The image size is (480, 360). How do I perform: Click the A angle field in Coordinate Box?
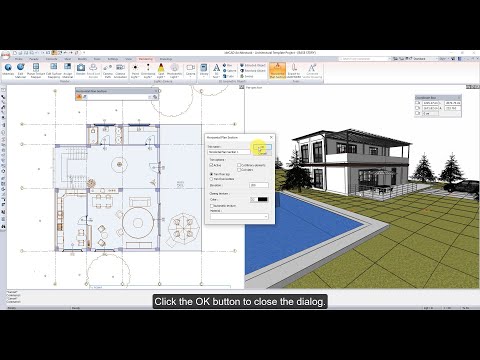click(x=453, y=108)
